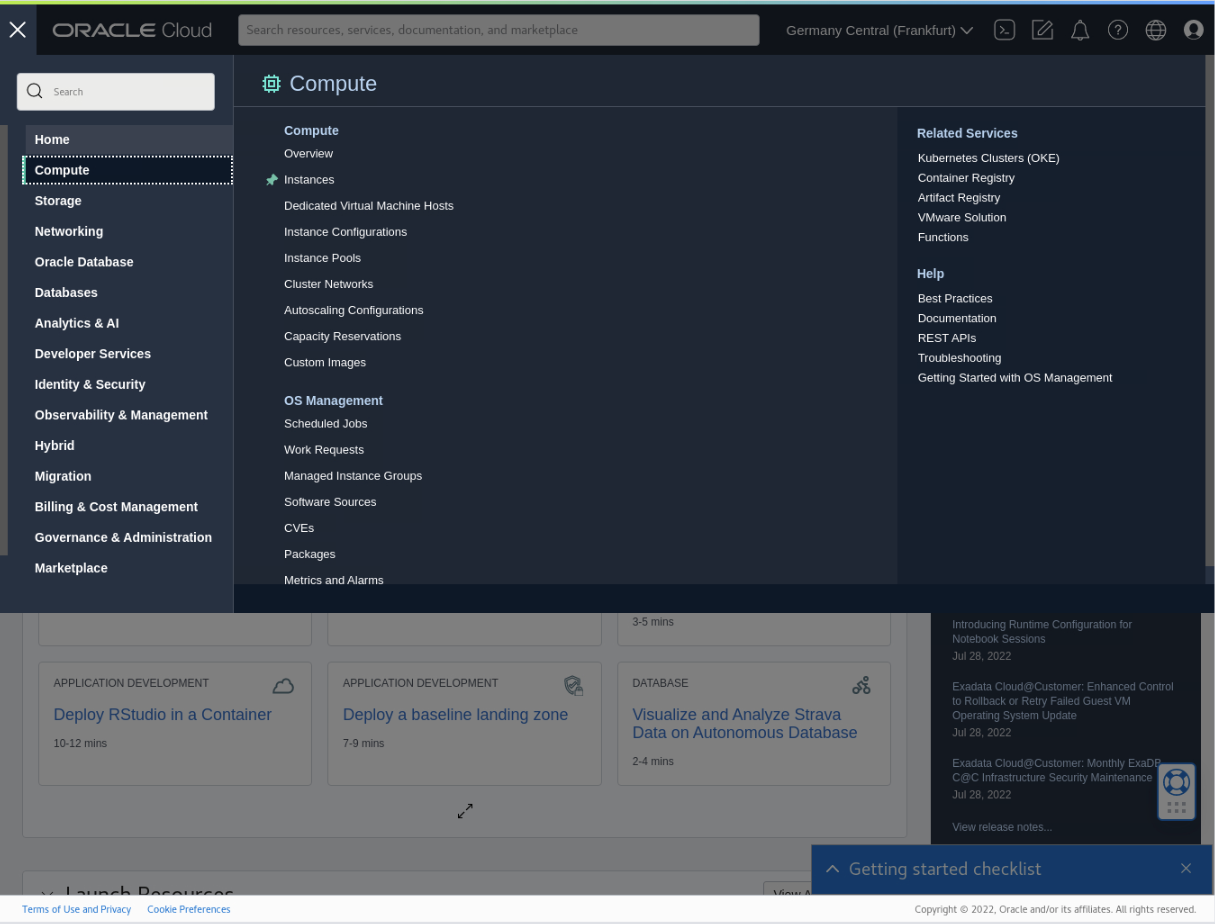Click the feedback pencil icon

pos(1041,30)
